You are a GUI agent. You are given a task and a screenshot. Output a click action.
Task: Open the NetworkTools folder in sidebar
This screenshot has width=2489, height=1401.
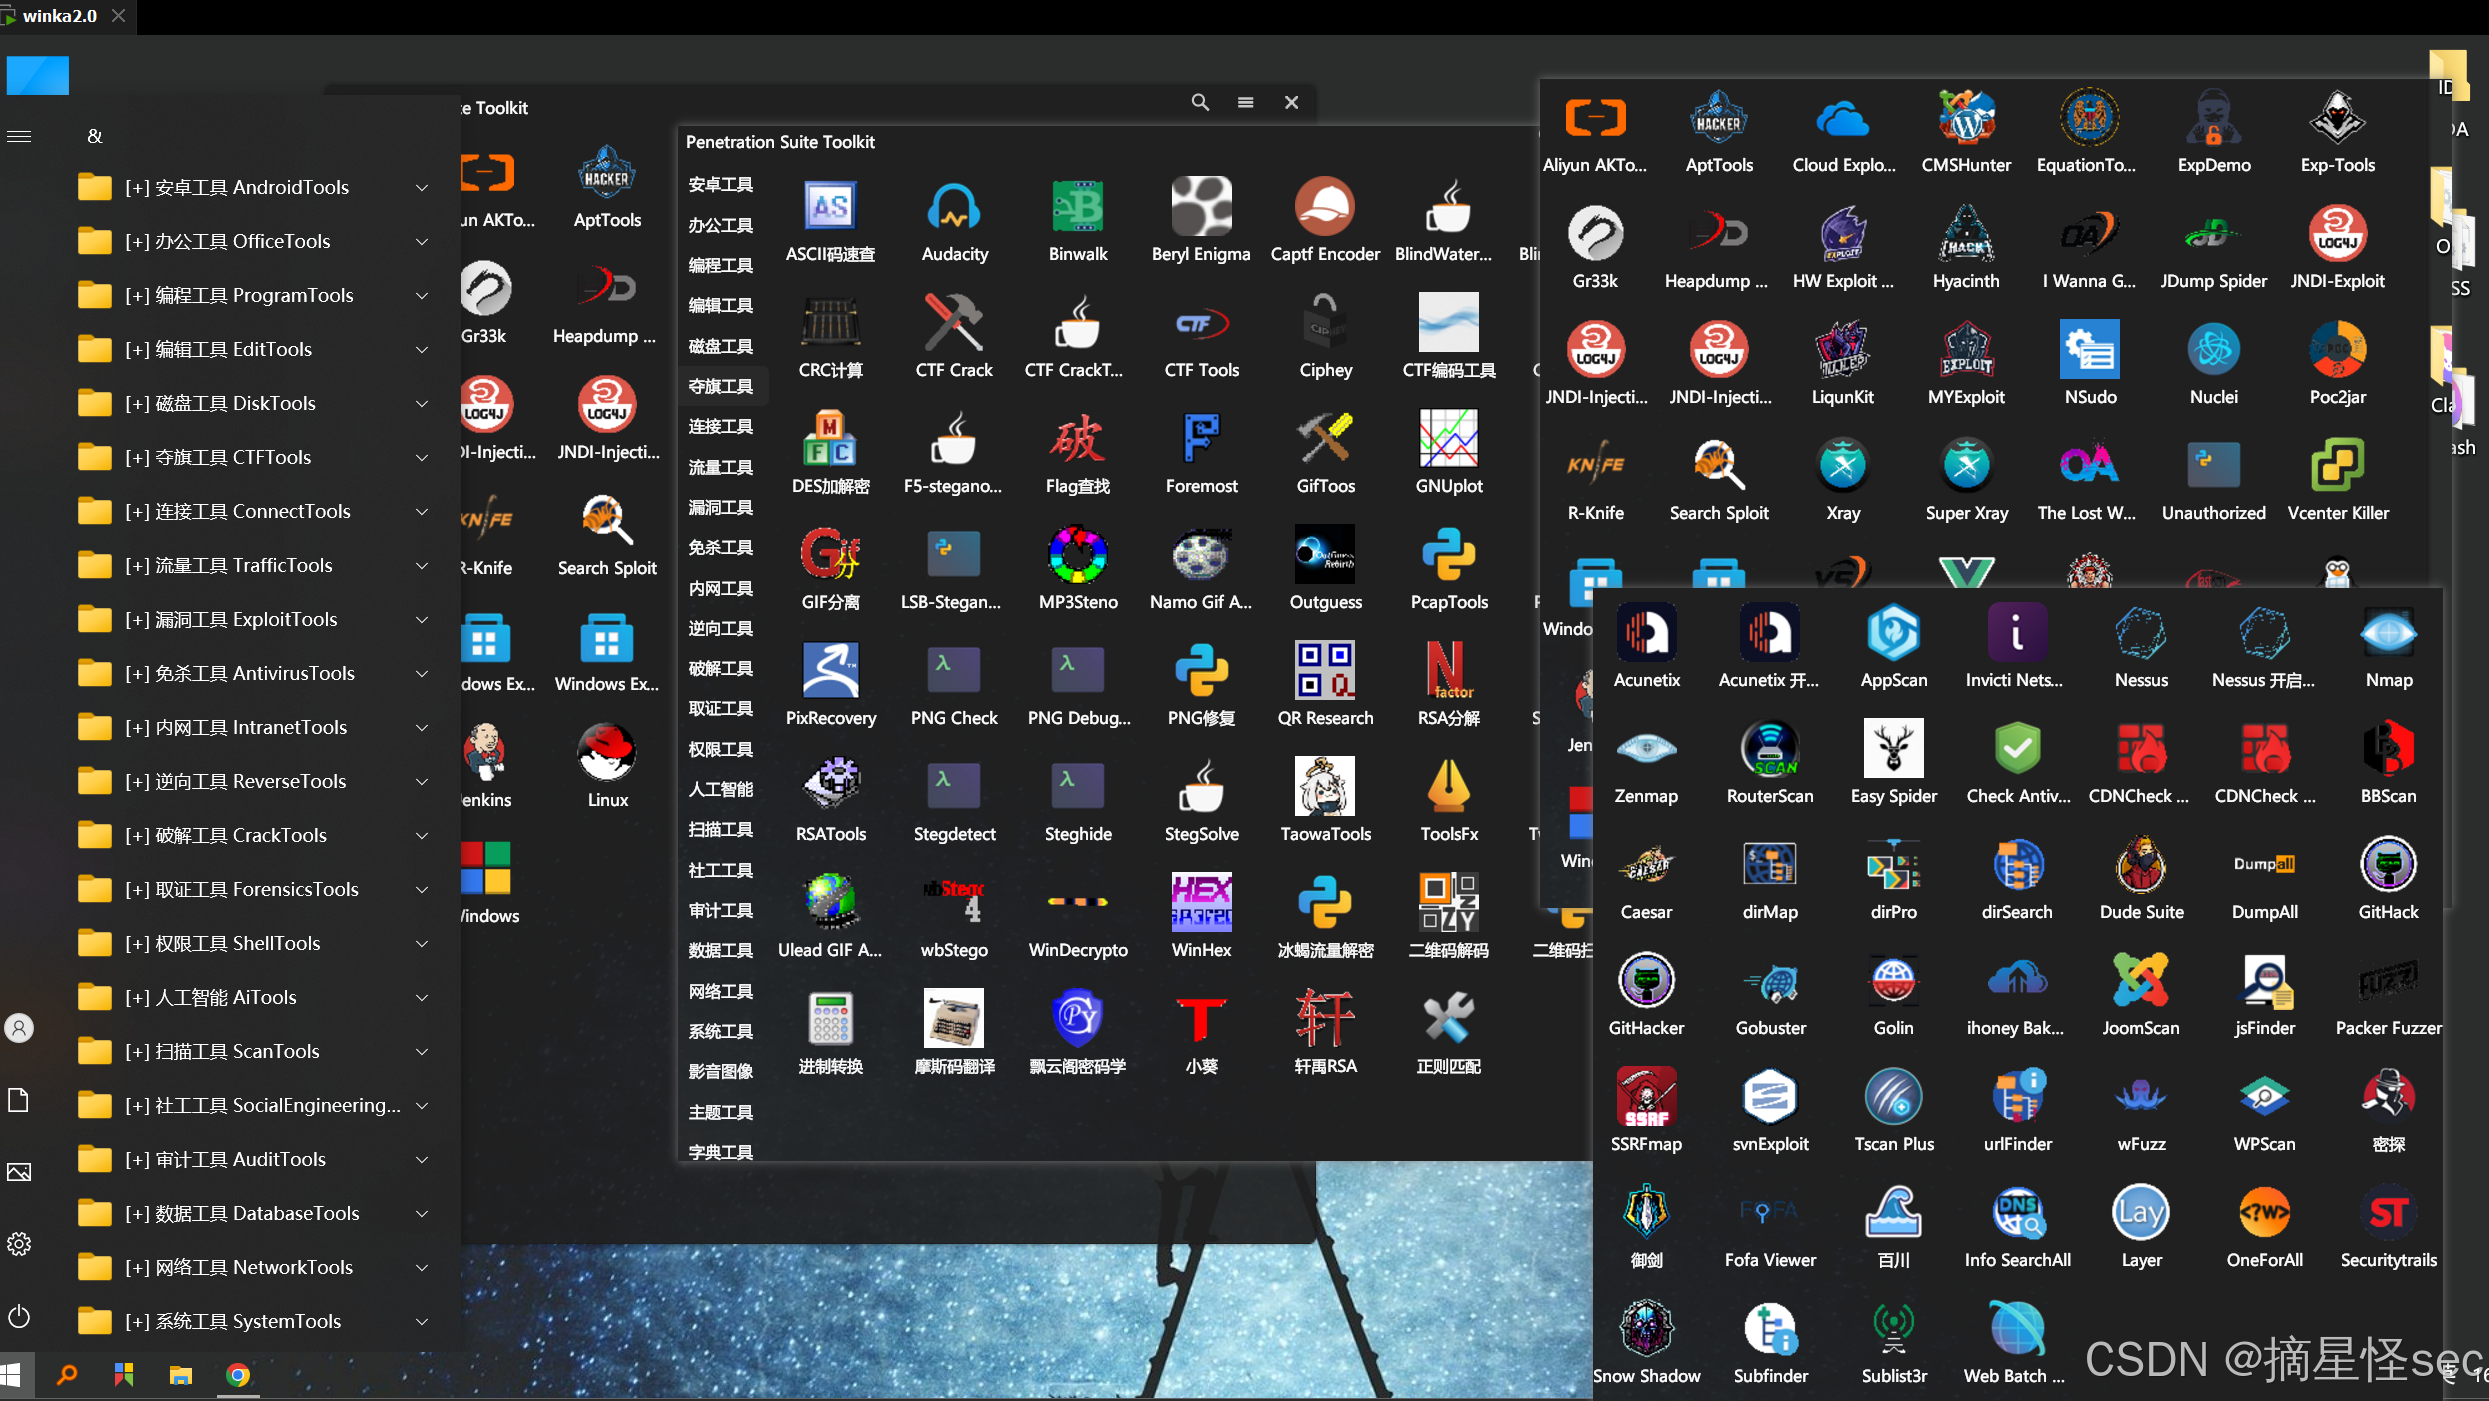255,1268
